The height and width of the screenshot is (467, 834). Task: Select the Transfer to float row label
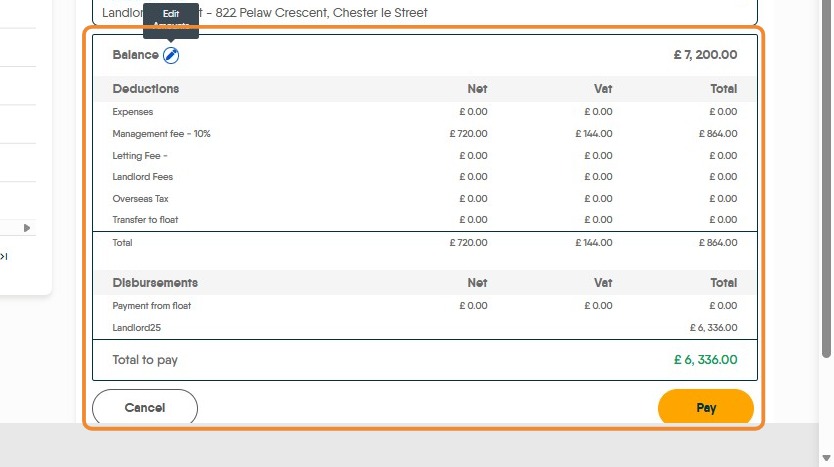(x=146, y=220)
